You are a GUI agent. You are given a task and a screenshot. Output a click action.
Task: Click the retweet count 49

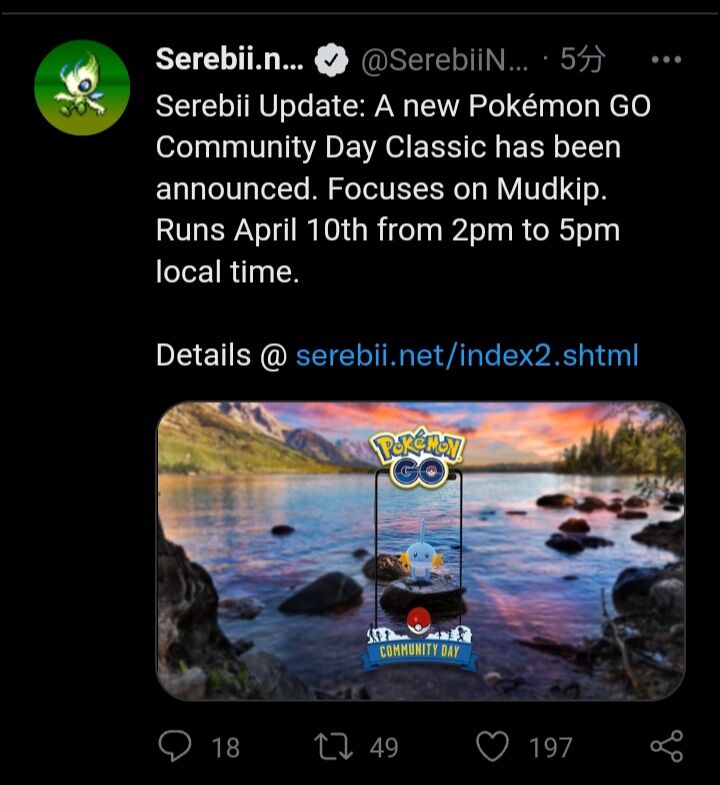pyautogui.click(x=384, y=748)
